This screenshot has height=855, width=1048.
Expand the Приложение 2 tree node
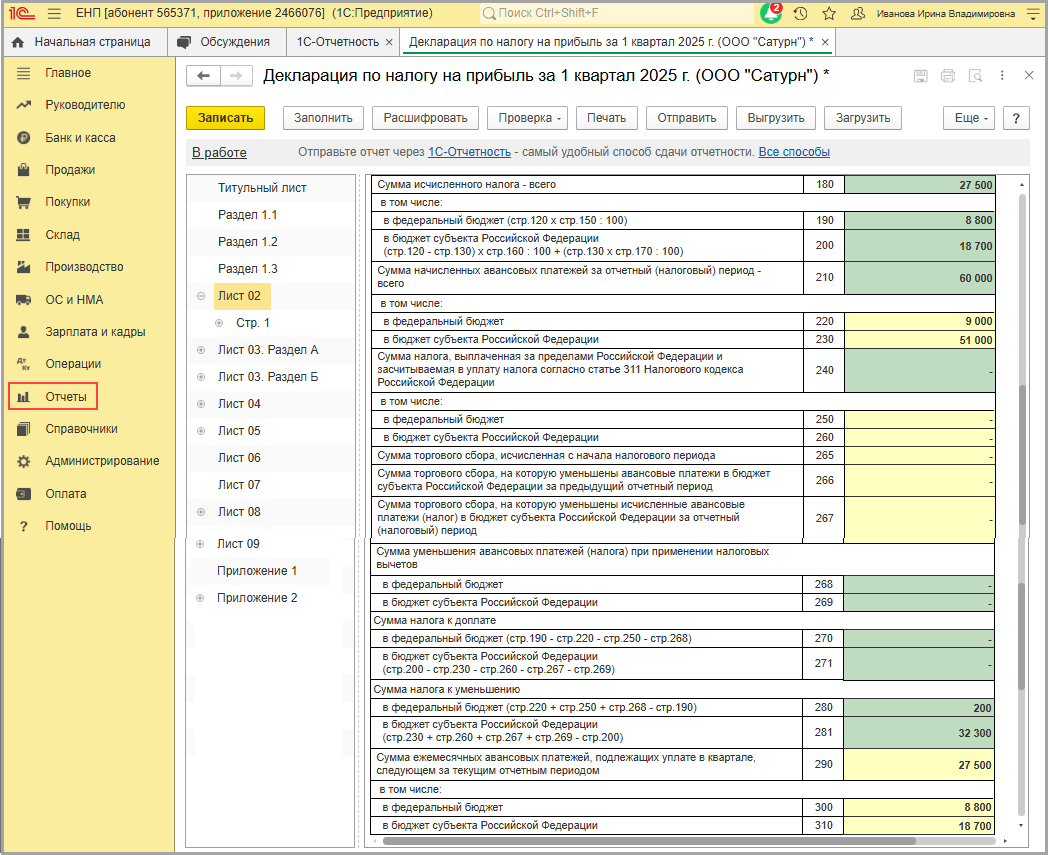tap(202, 598)
